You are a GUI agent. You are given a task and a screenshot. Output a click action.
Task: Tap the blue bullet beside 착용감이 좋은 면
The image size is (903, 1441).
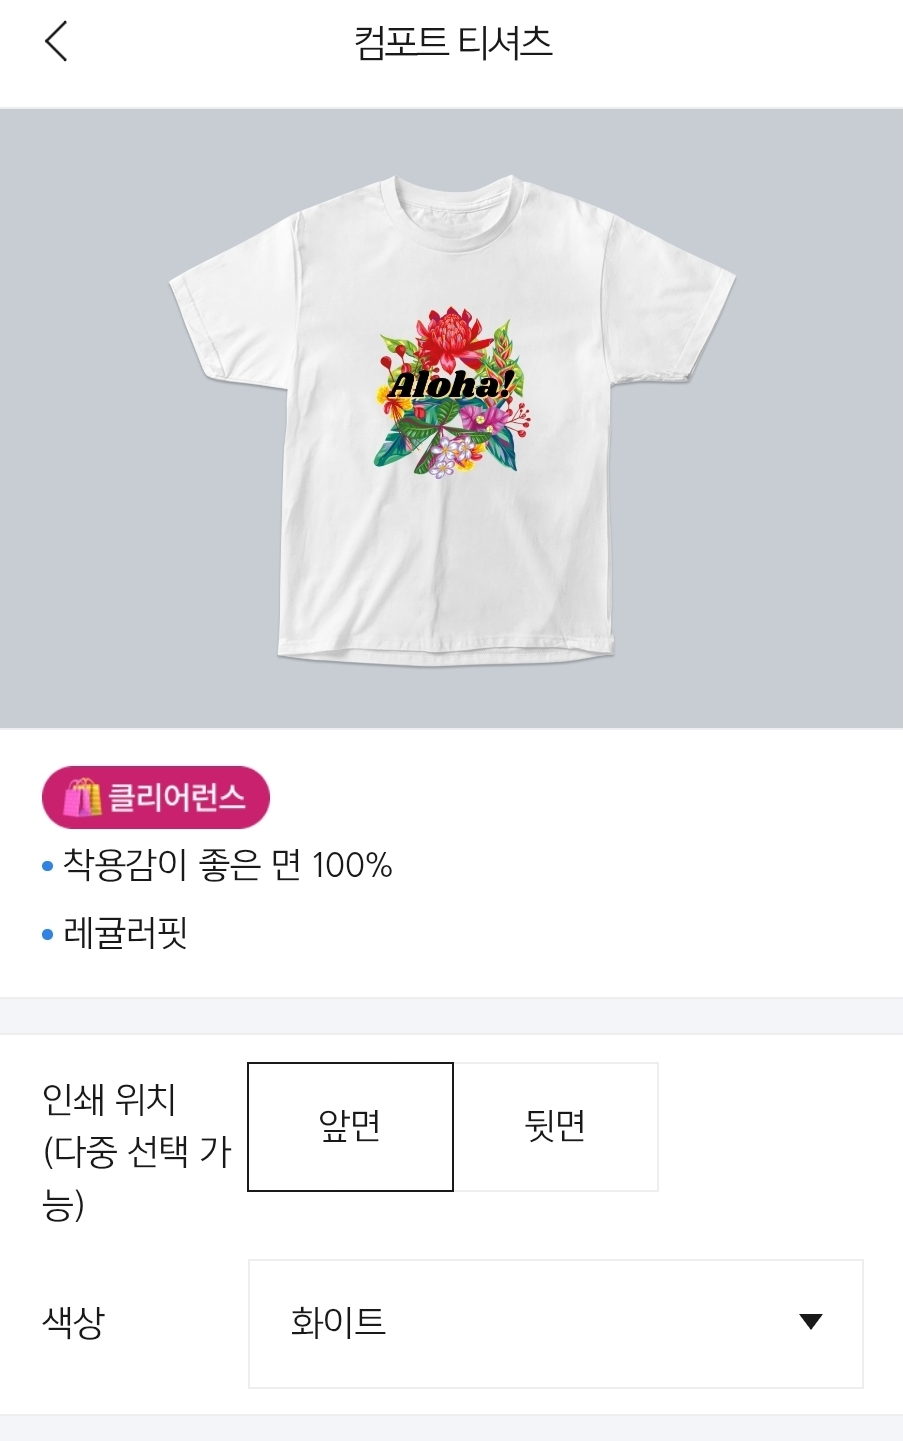[x=47, y=866]
